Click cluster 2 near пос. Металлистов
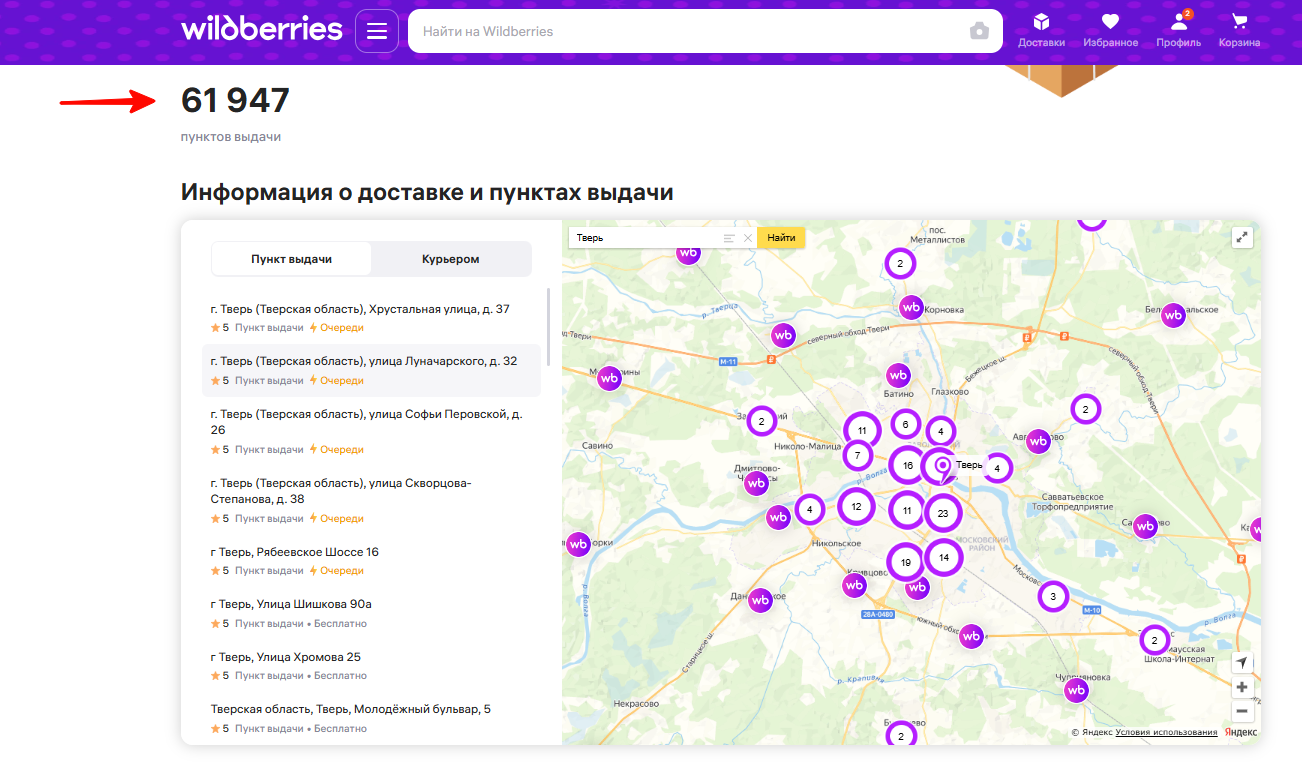The height and width of the screenshot is (768, 1302). click(900, 264)
